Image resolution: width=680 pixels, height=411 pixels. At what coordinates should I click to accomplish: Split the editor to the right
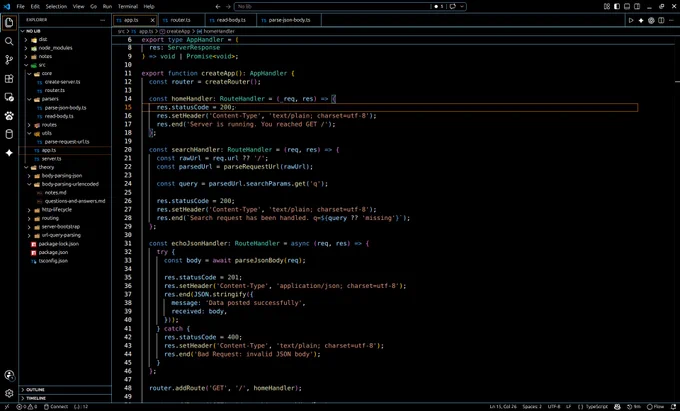pos(661,20)
